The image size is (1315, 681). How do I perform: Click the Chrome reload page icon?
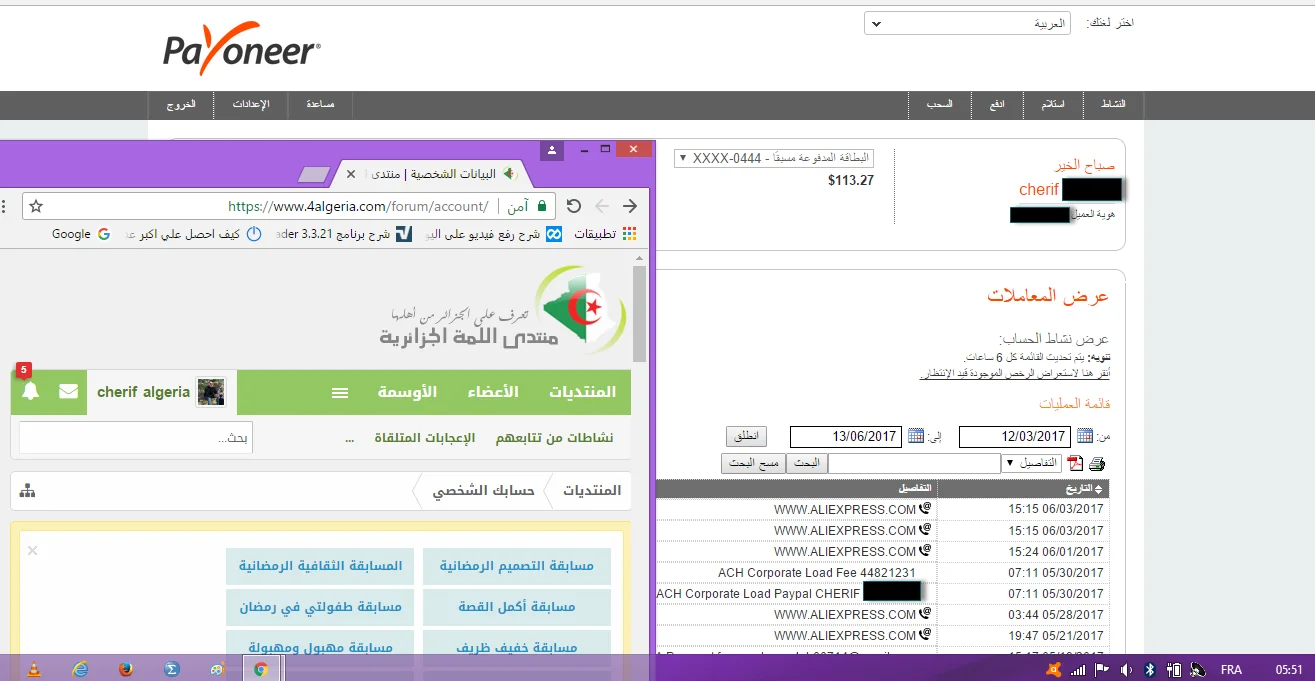[573, 206]
